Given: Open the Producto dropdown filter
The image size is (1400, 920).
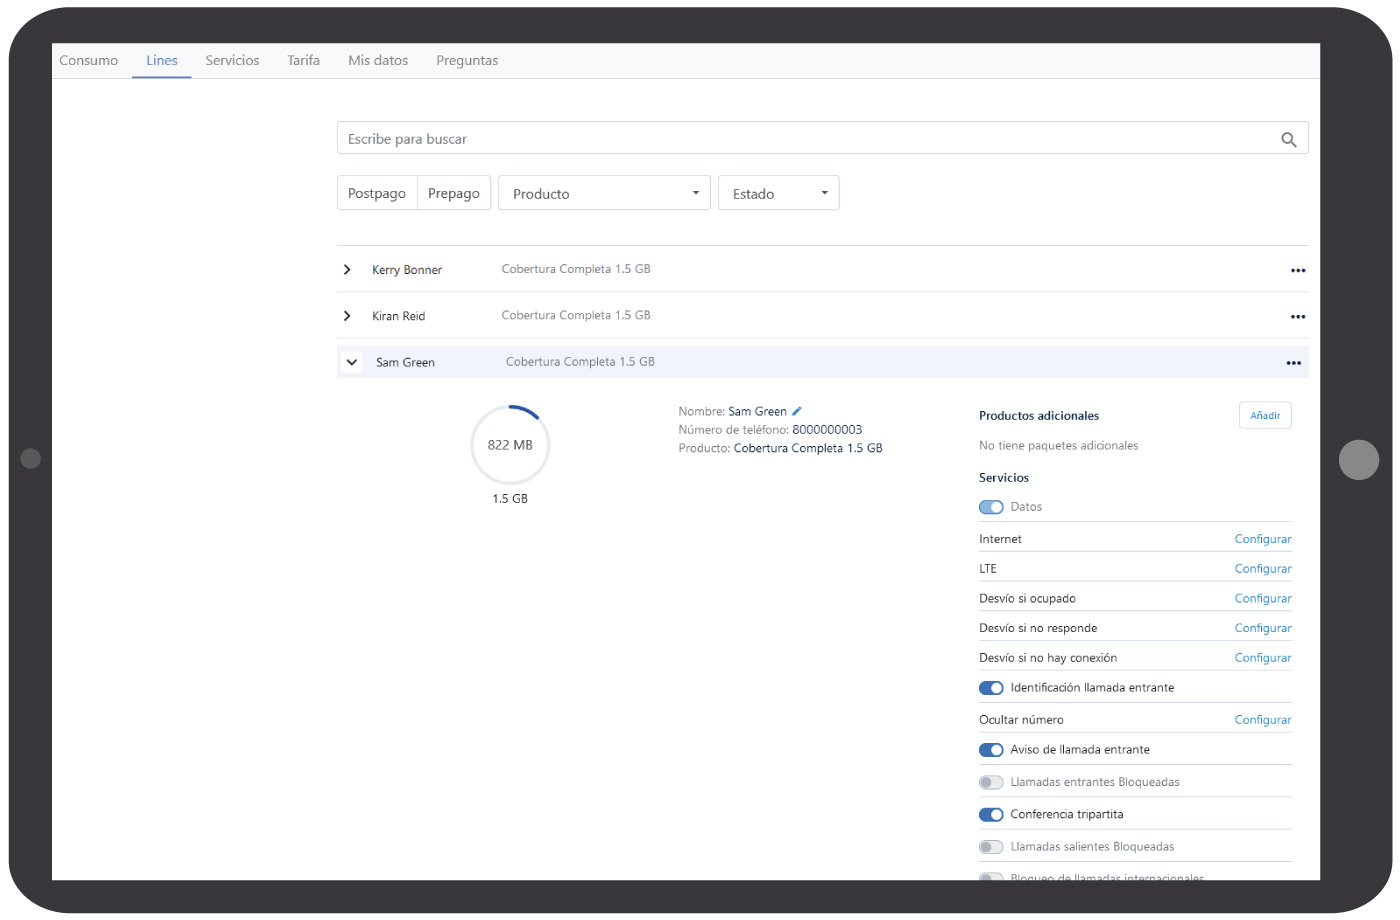Looking at the screenshot, I should pyautogui.click(x=604, y=193).
